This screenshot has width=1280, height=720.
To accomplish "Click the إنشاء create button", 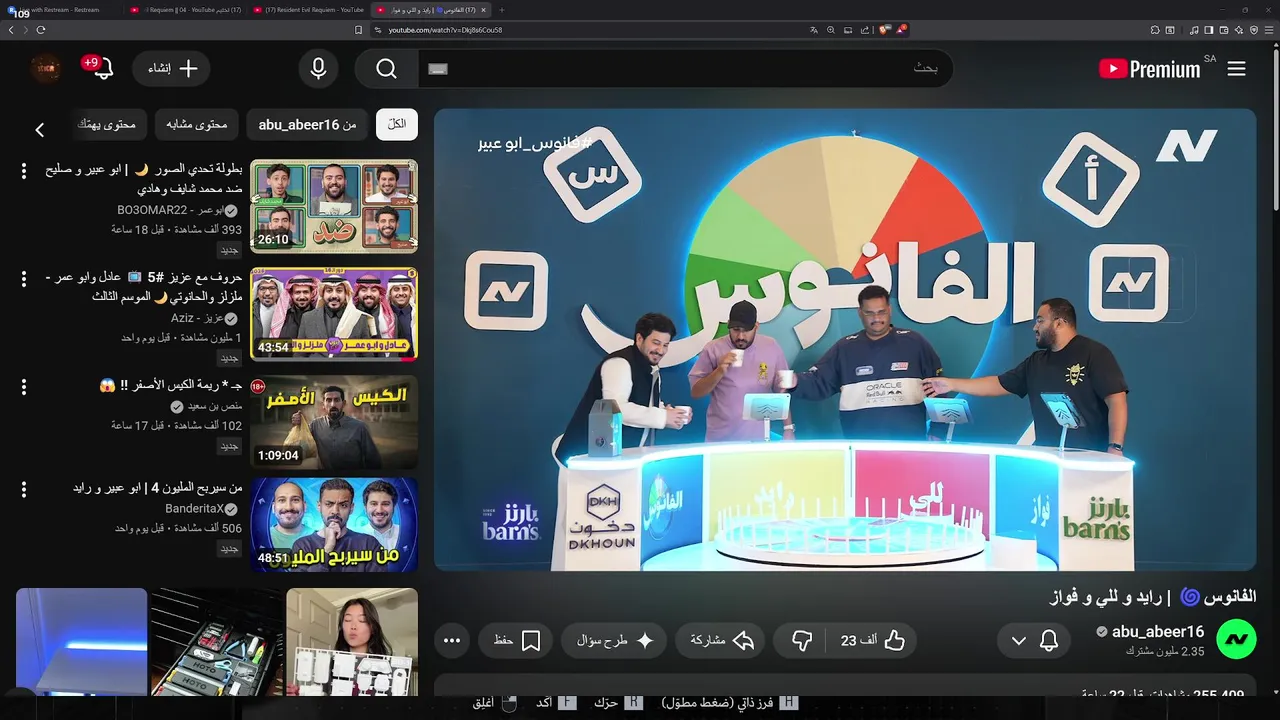I will [173, 69].
